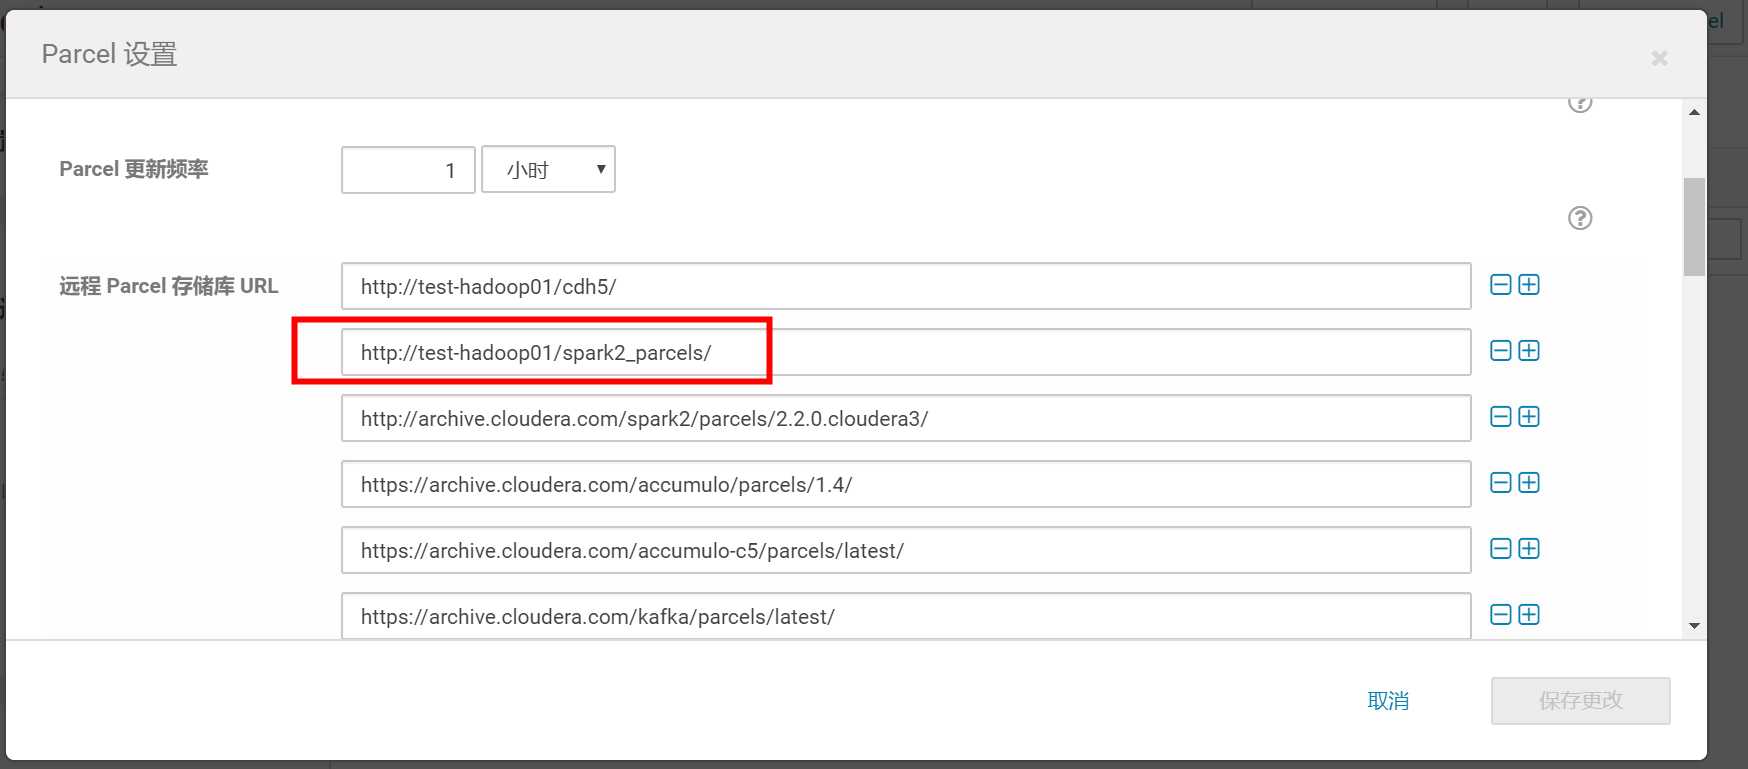The image size is (1748, 769).
Task: Edit the test-hadoop01/spark2_parcels URL field
Action: click(x=906, y=352)
